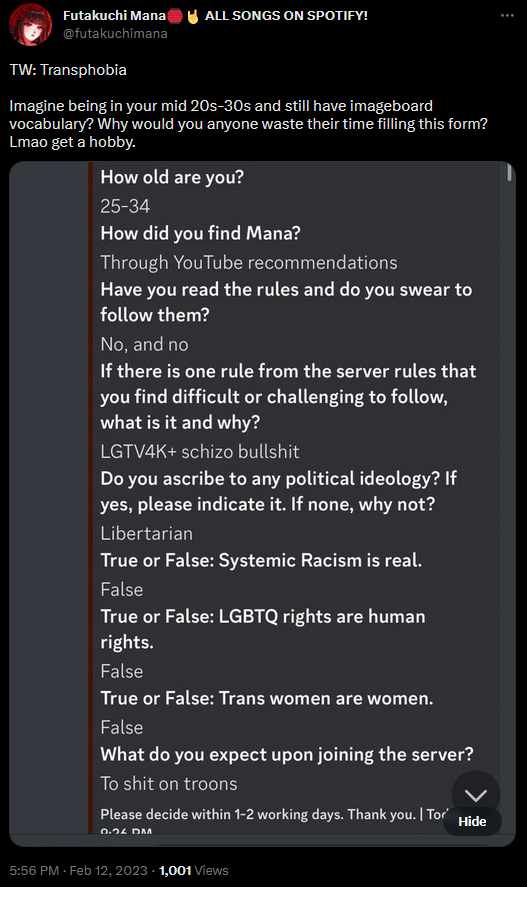Open the @futakuchimana handle link
The image size is (527, 917).
click(x=115, y=34)
